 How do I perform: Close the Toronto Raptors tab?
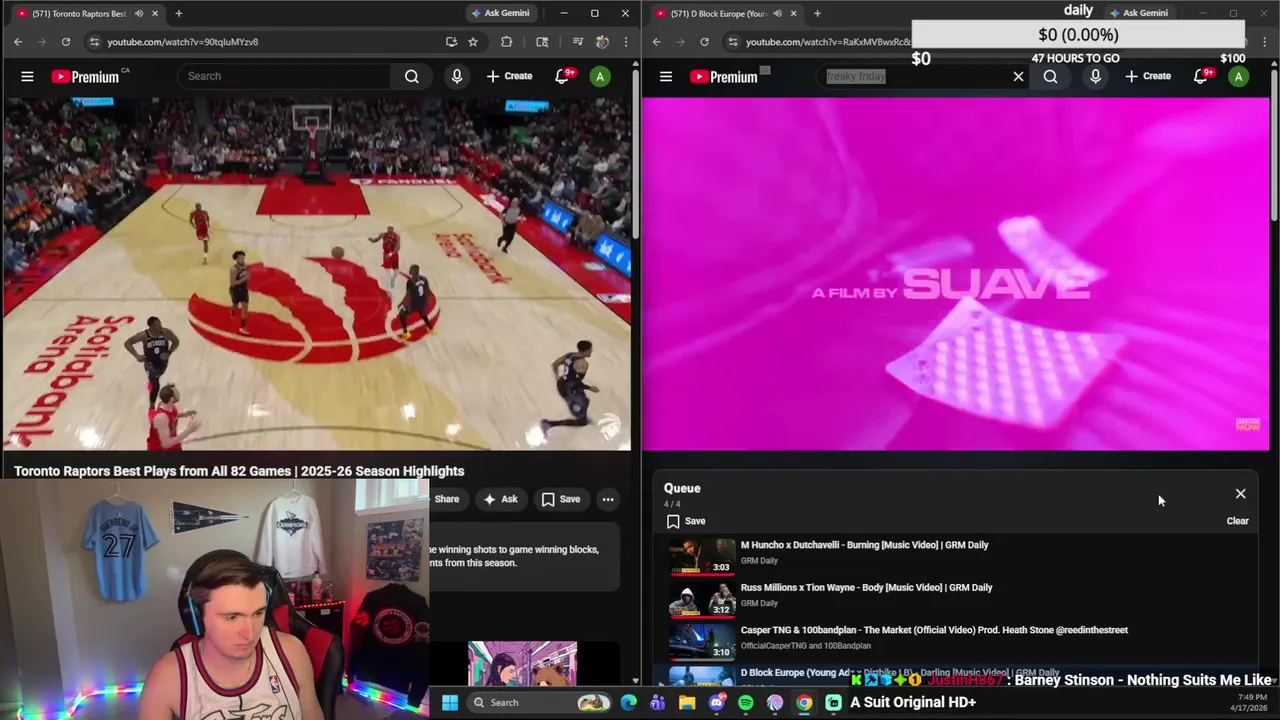(154, 13)
